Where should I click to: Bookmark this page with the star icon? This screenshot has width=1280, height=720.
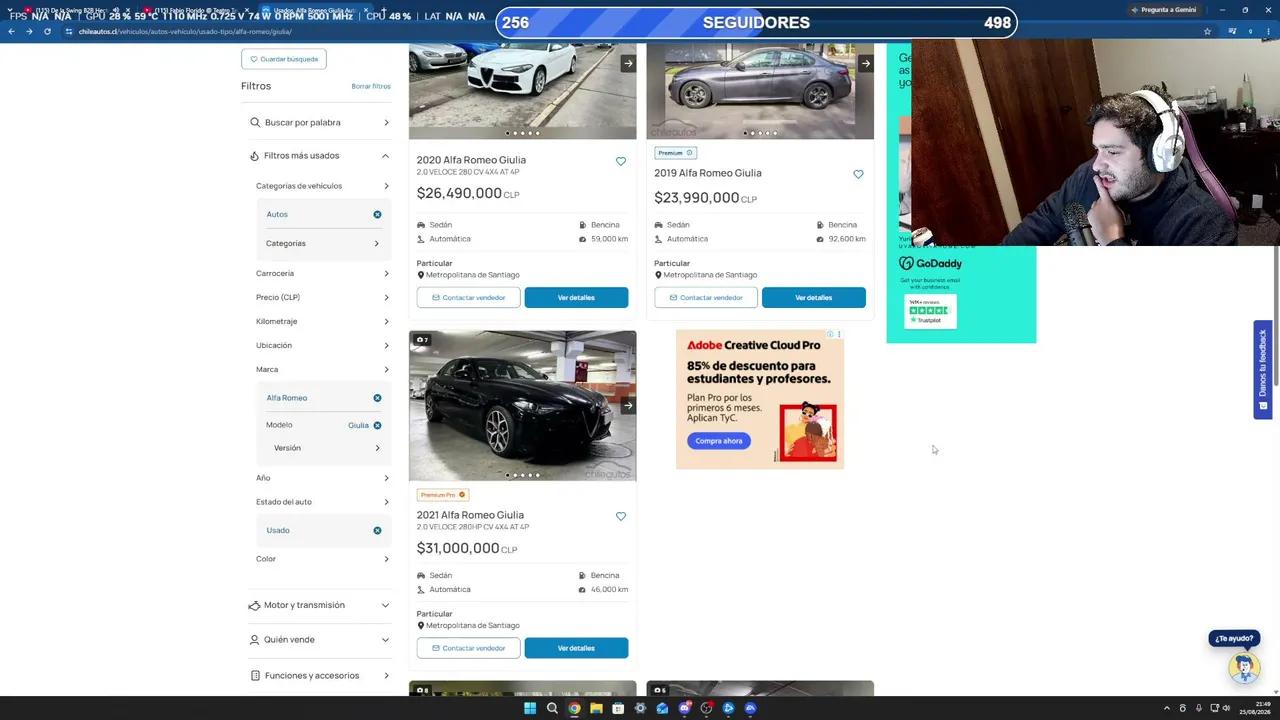(1207, 31)
